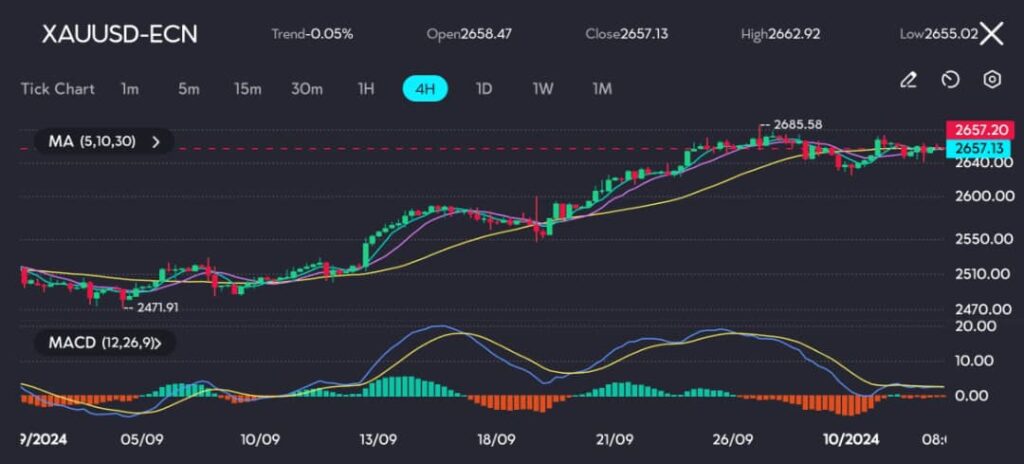Viewport: 1024px width, 464px height.
Task: Choose the 5m timeframe
Action: click(188, 89)
